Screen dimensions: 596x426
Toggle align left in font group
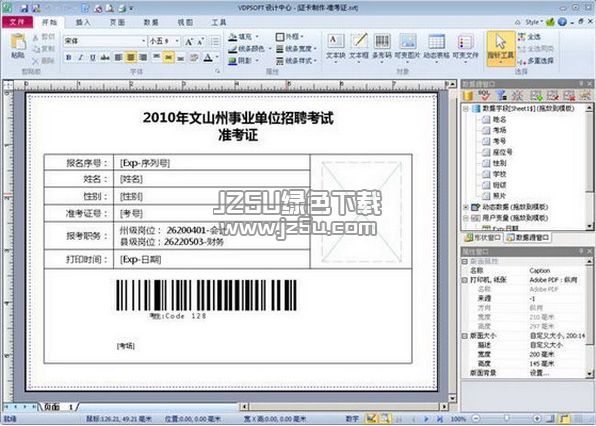(x=119, y=57)
